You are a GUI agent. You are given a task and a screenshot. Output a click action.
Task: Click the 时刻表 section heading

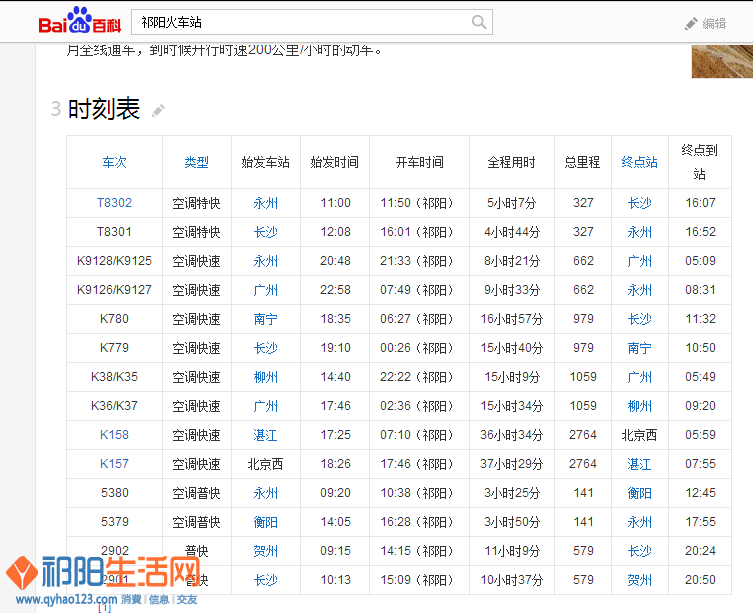[x=104, y=109]
